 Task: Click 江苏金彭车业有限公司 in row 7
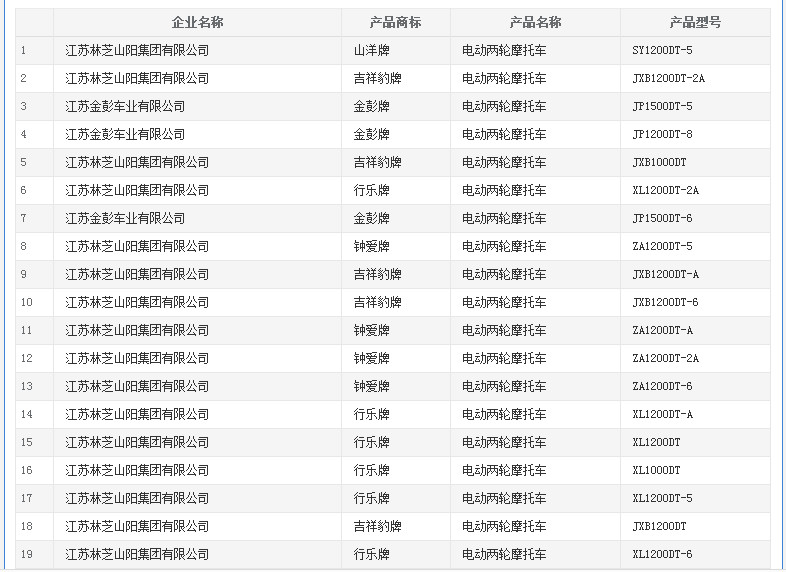tap(125, 218)
